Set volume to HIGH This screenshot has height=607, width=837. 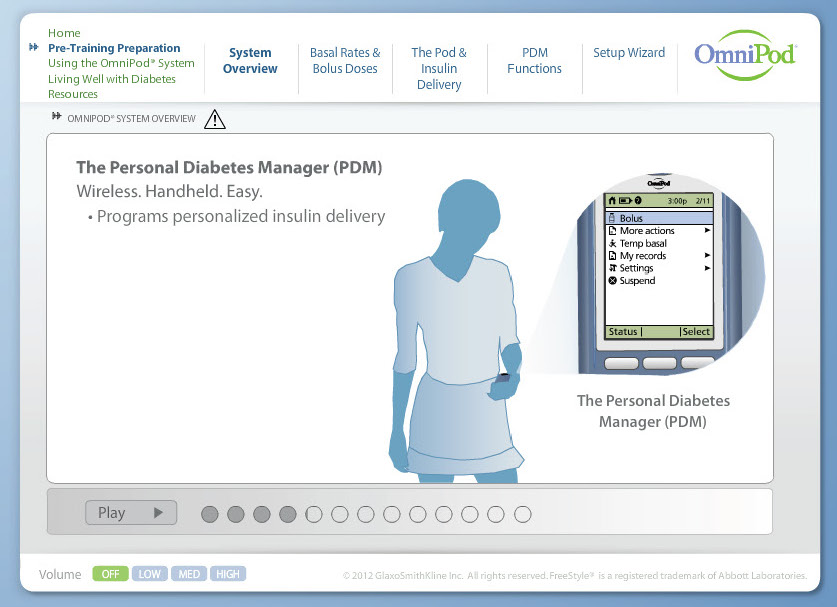pyautogui.click(x=228, y=574)
